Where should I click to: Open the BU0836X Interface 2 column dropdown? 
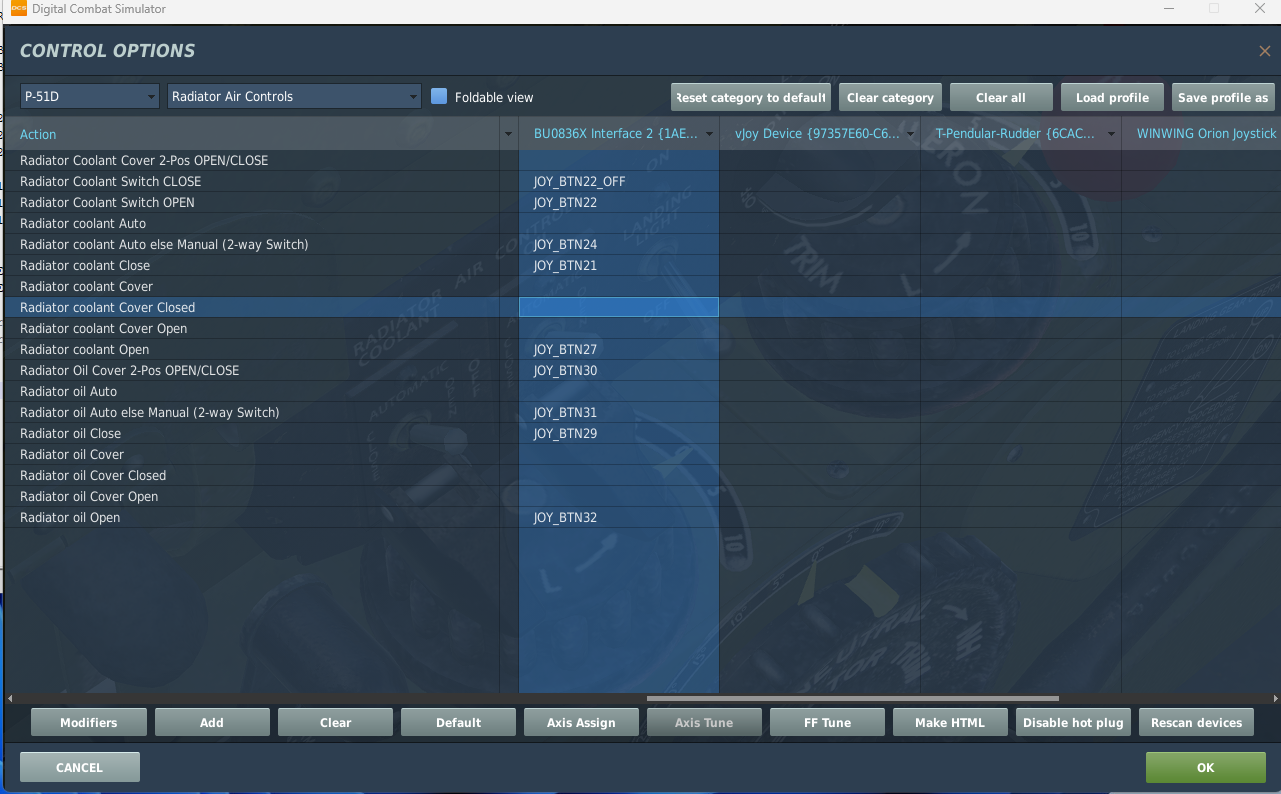(710, 134)
